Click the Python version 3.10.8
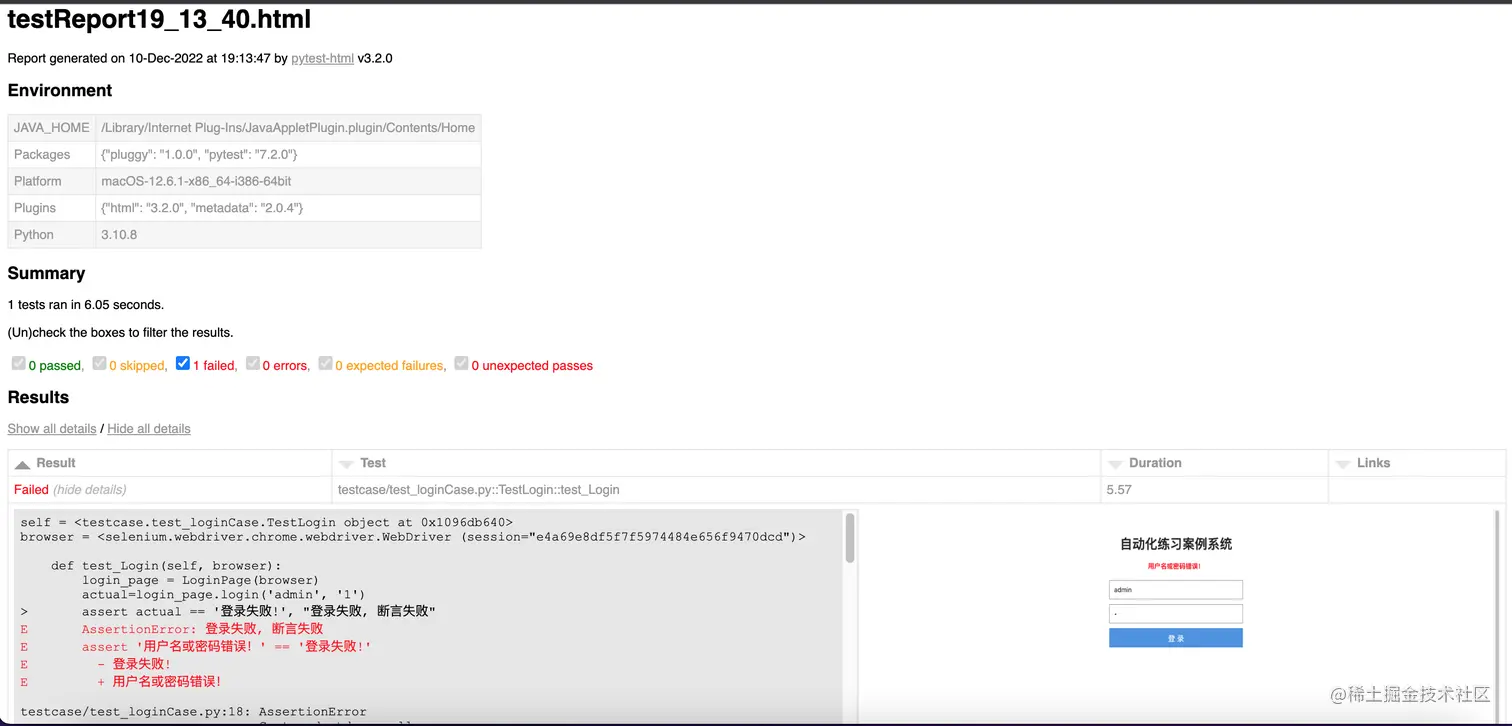 coord(119,235)
